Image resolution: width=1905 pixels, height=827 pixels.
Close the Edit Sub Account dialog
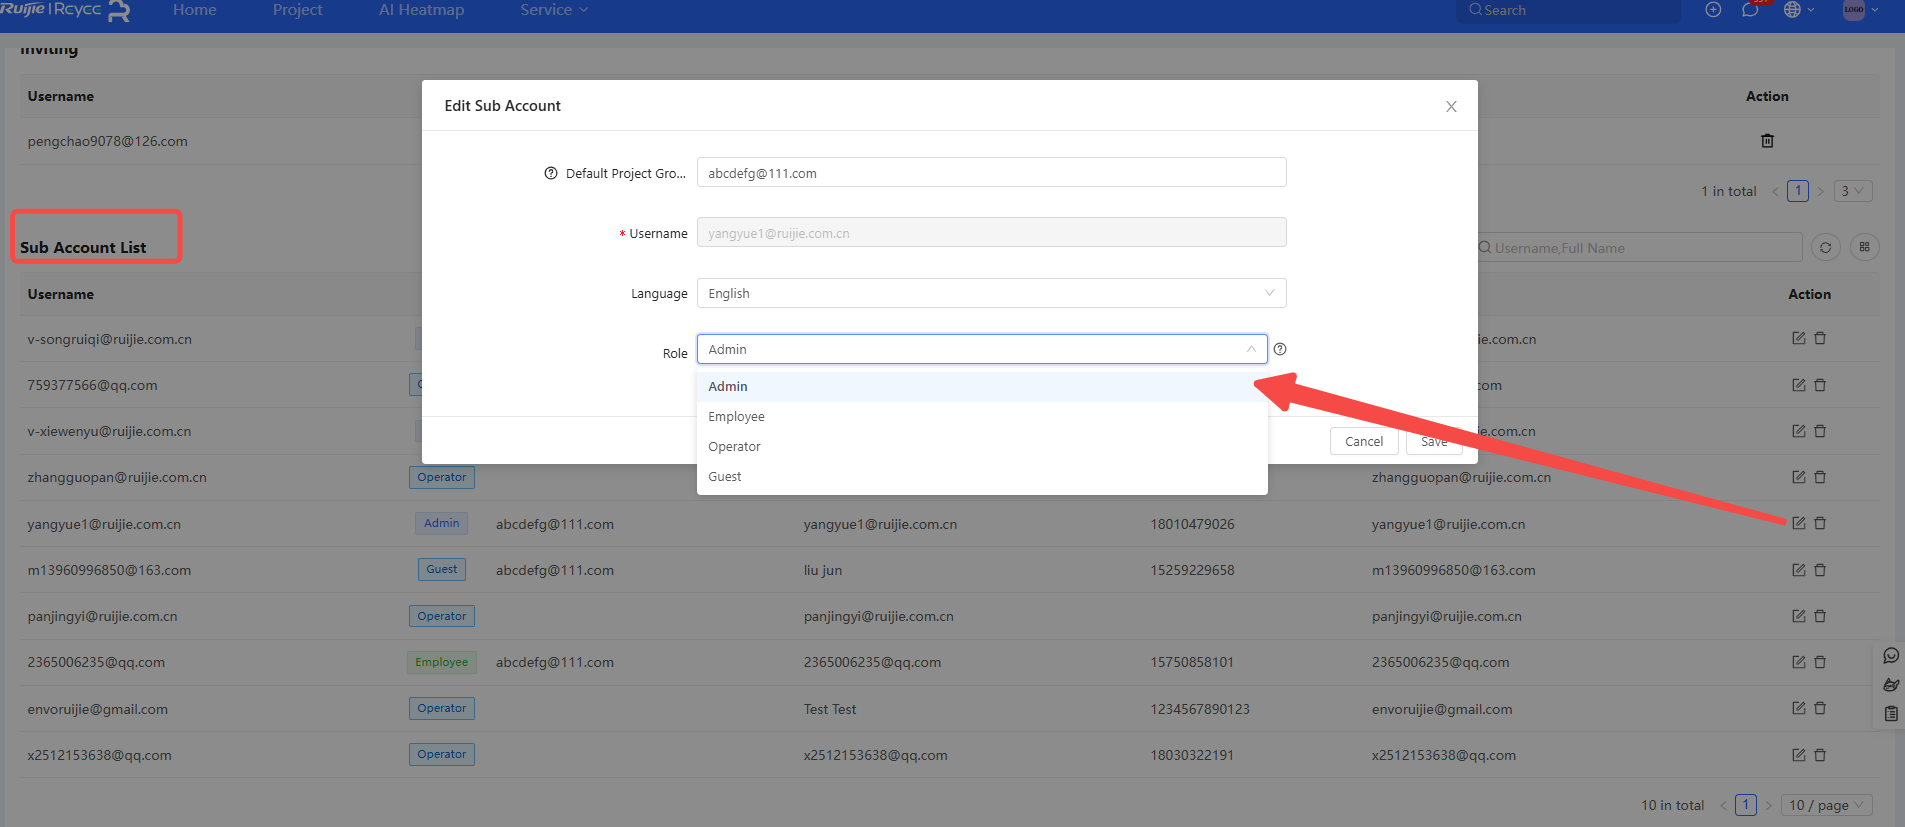pyautogui.click(x=1451, y=106)
